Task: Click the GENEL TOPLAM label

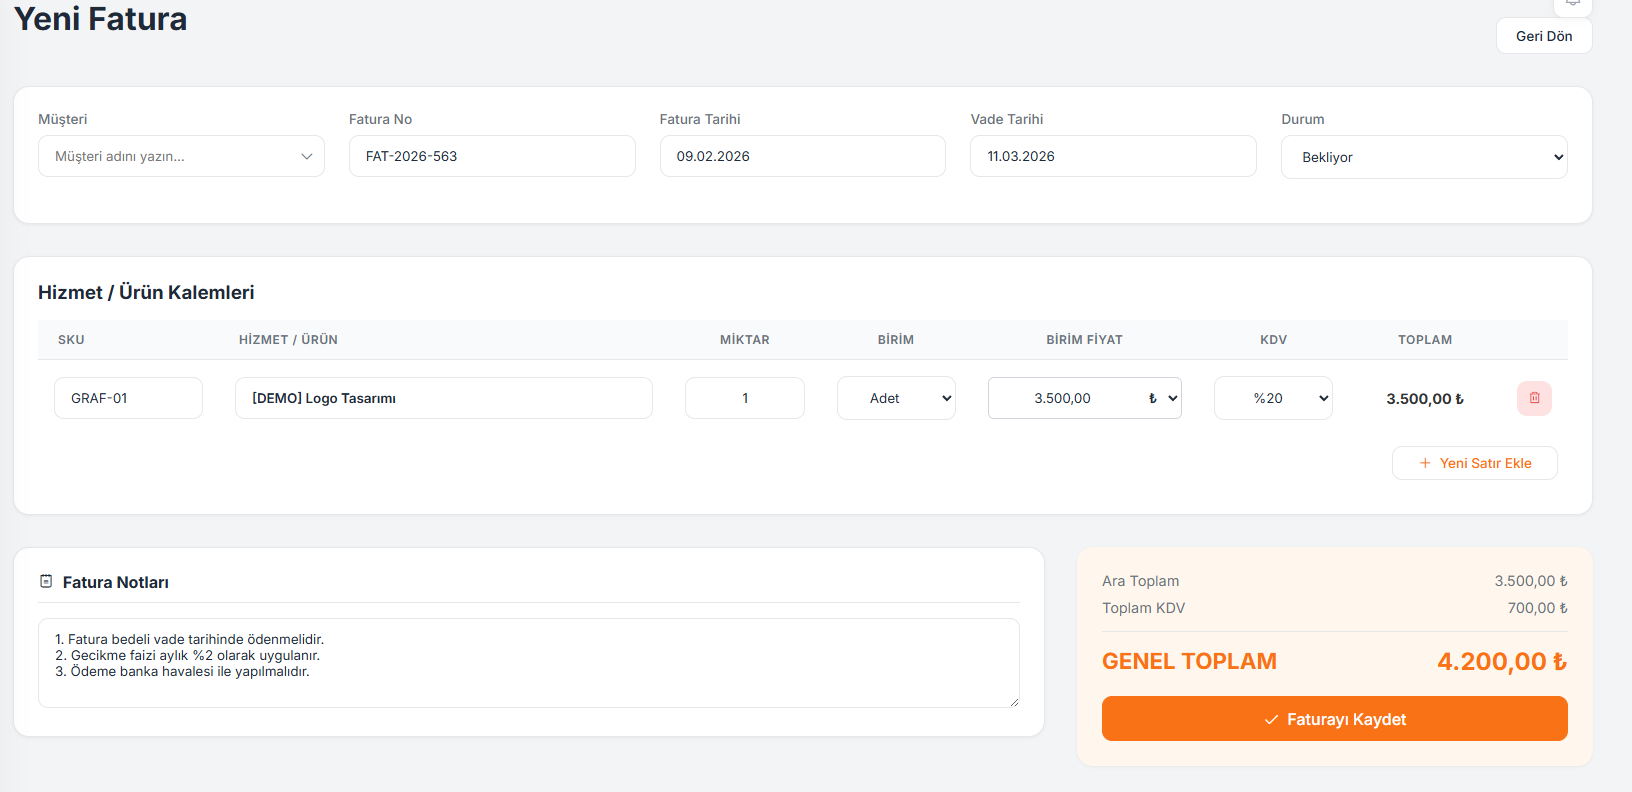Action: click(1189, 661)
